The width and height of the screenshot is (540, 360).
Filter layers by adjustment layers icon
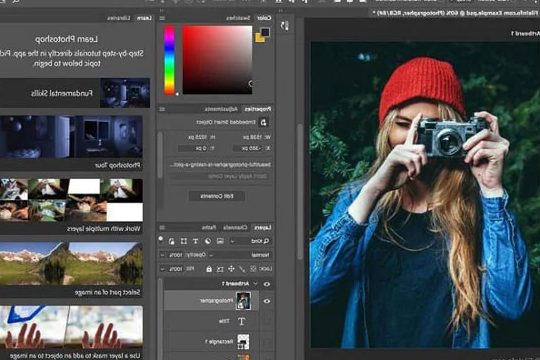(208, 241)
